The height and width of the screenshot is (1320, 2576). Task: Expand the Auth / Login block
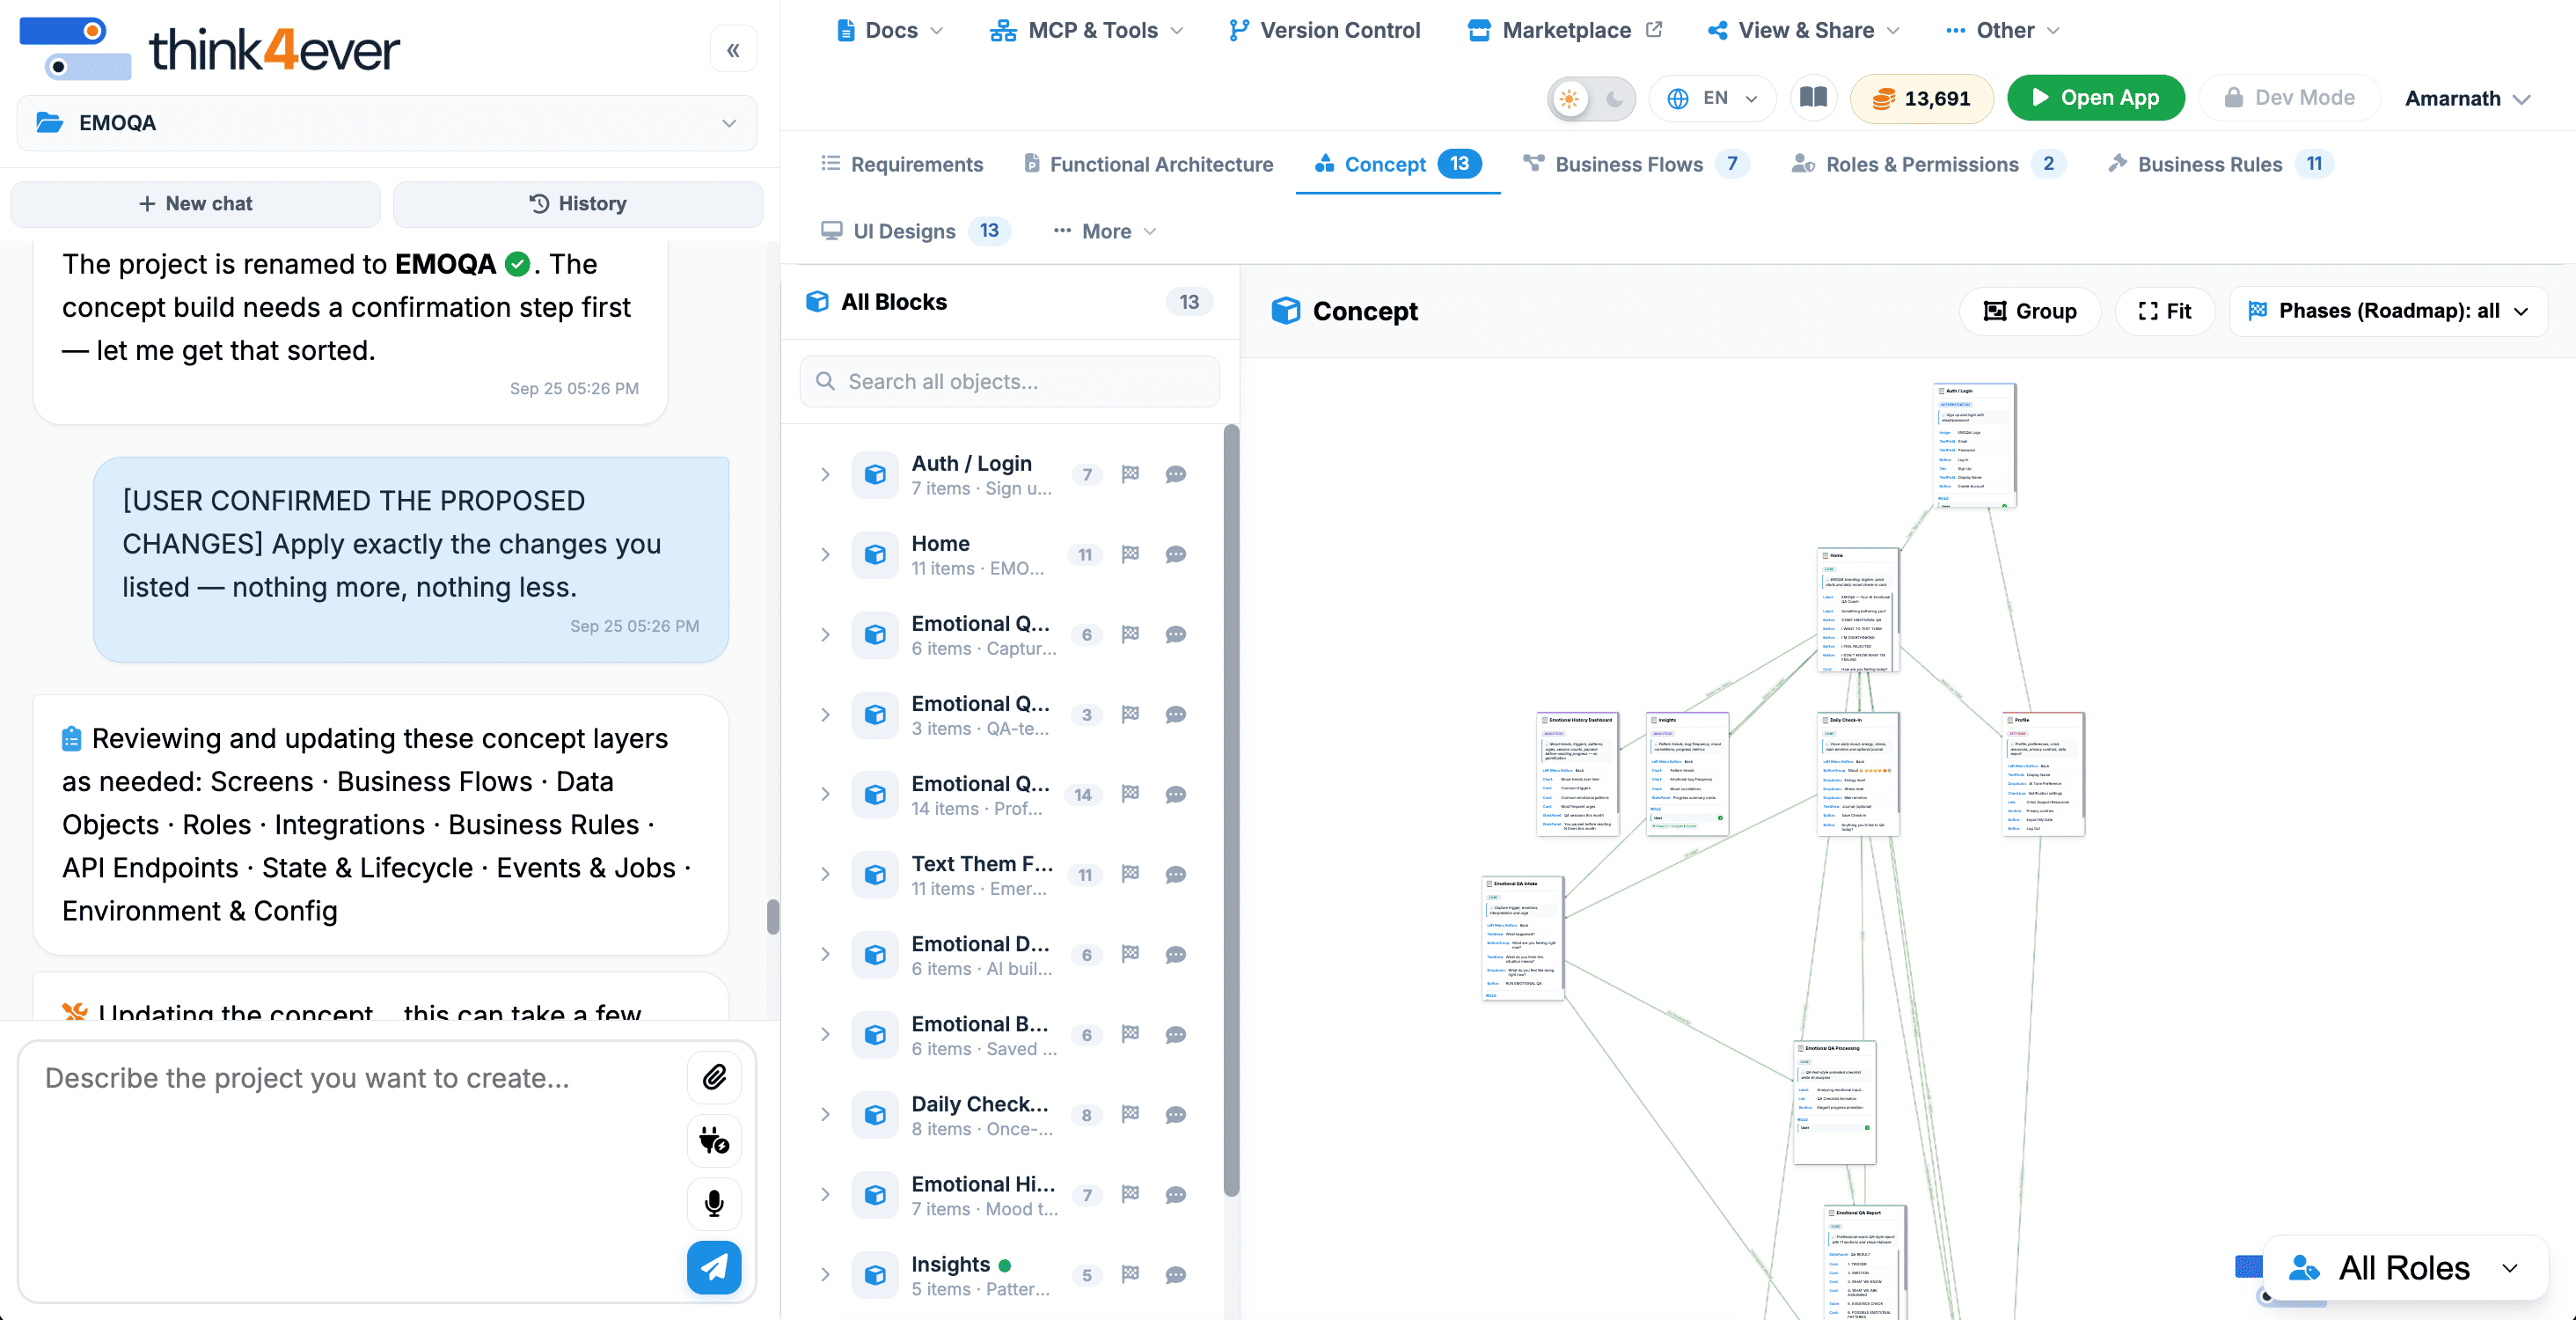(825, 474)
